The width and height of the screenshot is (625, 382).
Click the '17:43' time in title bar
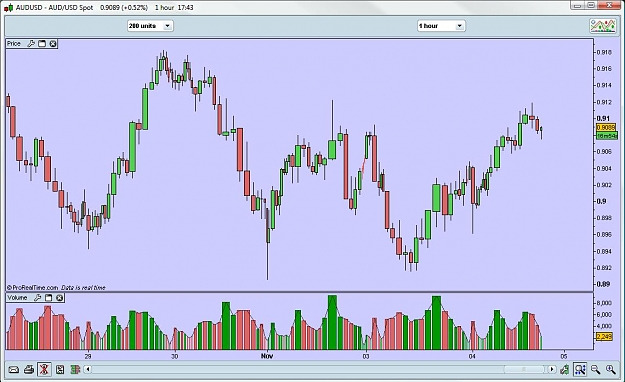(185, 8)
